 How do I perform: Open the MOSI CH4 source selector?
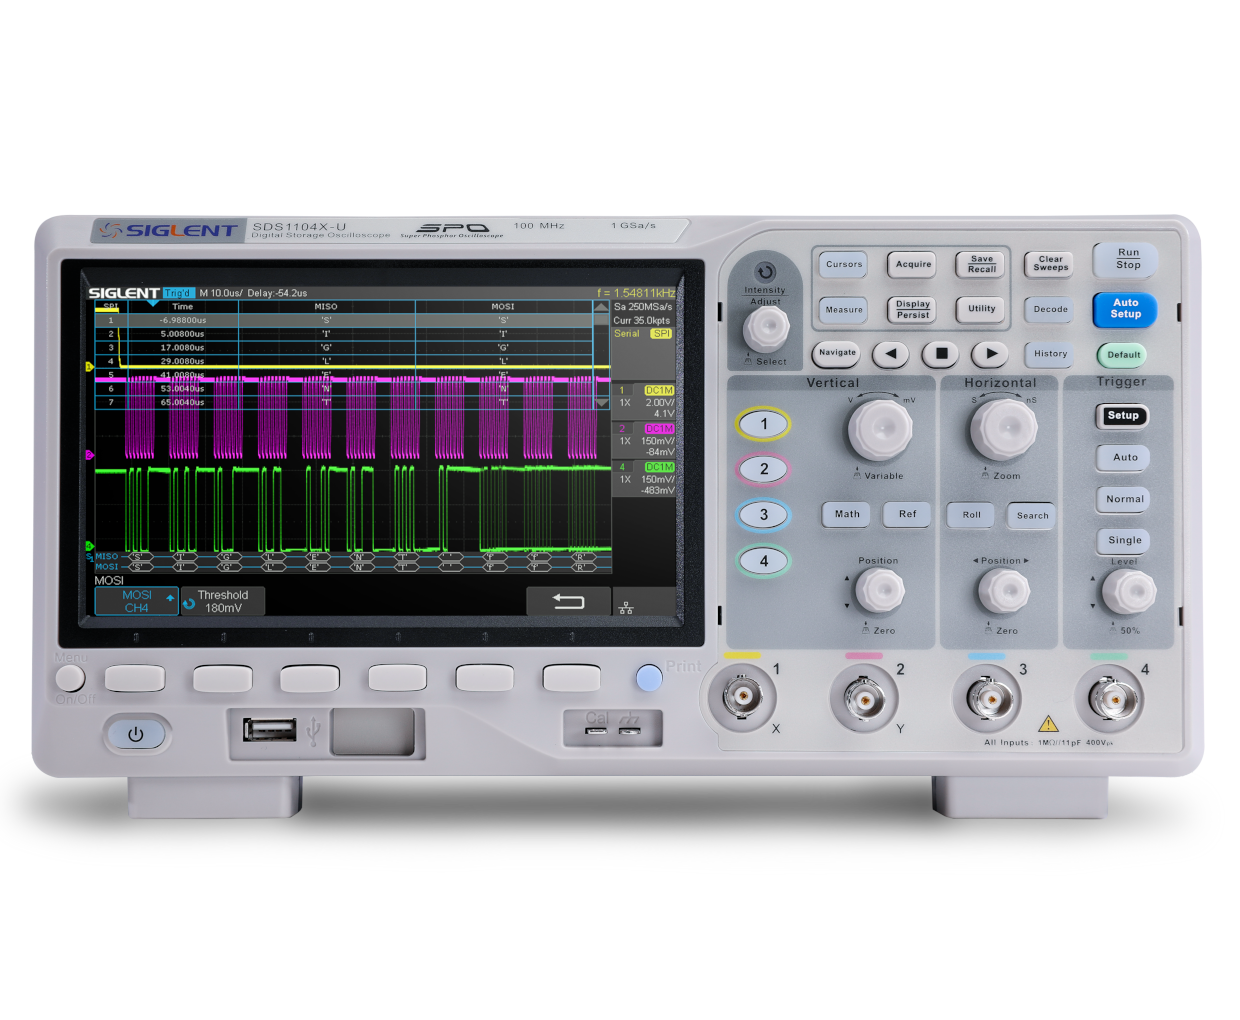coord(136,601)
